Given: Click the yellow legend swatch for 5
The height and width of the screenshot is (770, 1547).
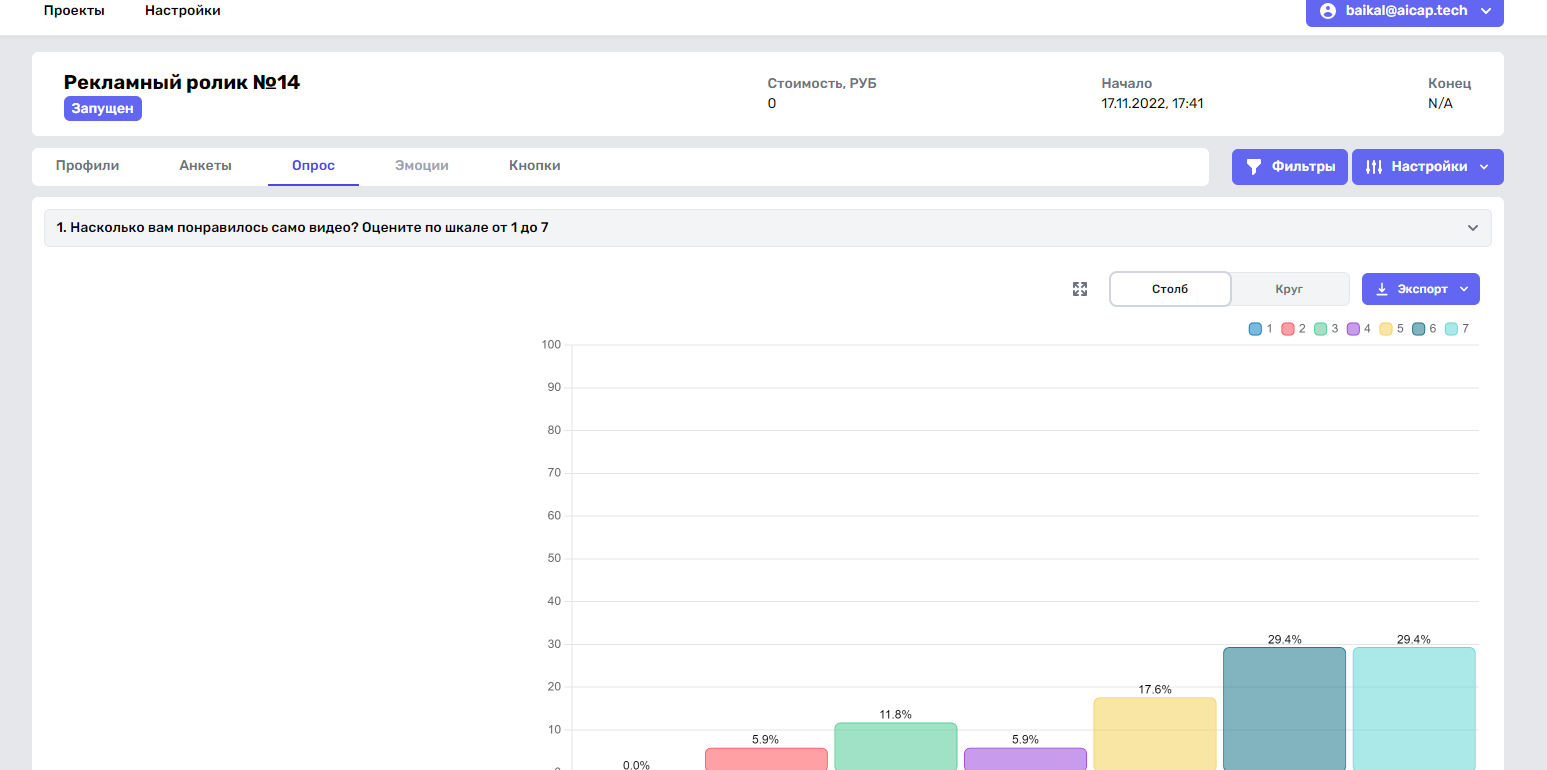Looking at the screenshot, I should pyautogui.click(x=1386, y=329).
